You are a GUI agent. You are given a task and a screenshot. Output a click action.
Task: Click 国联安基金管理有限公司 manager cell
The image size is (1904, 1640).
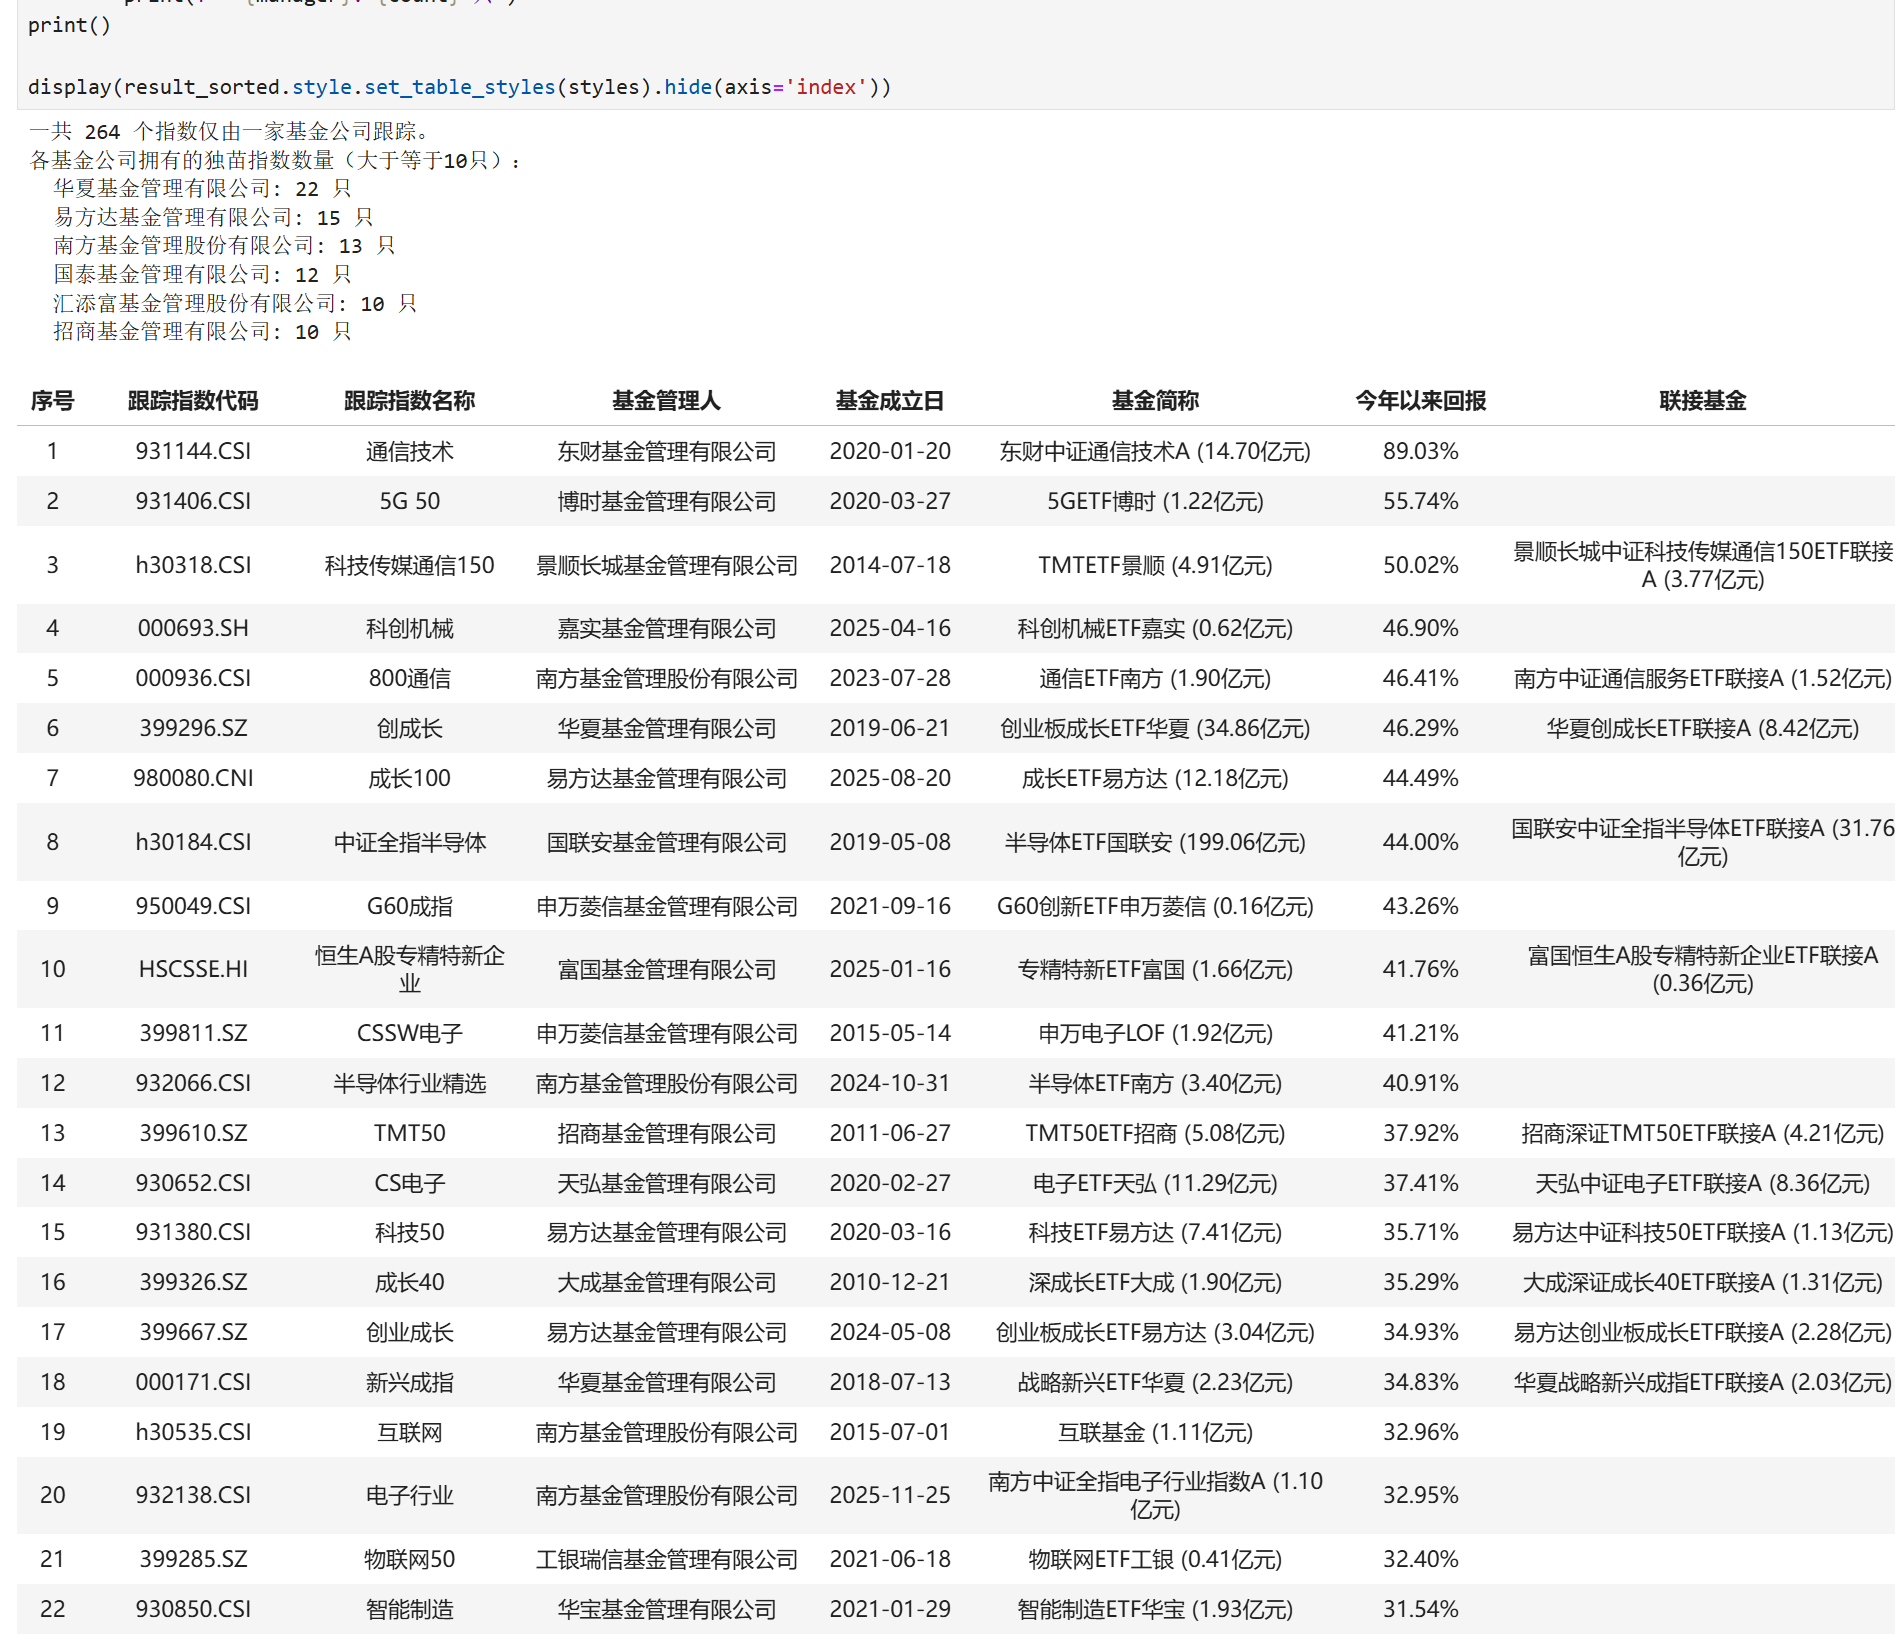tap(666, 842)
